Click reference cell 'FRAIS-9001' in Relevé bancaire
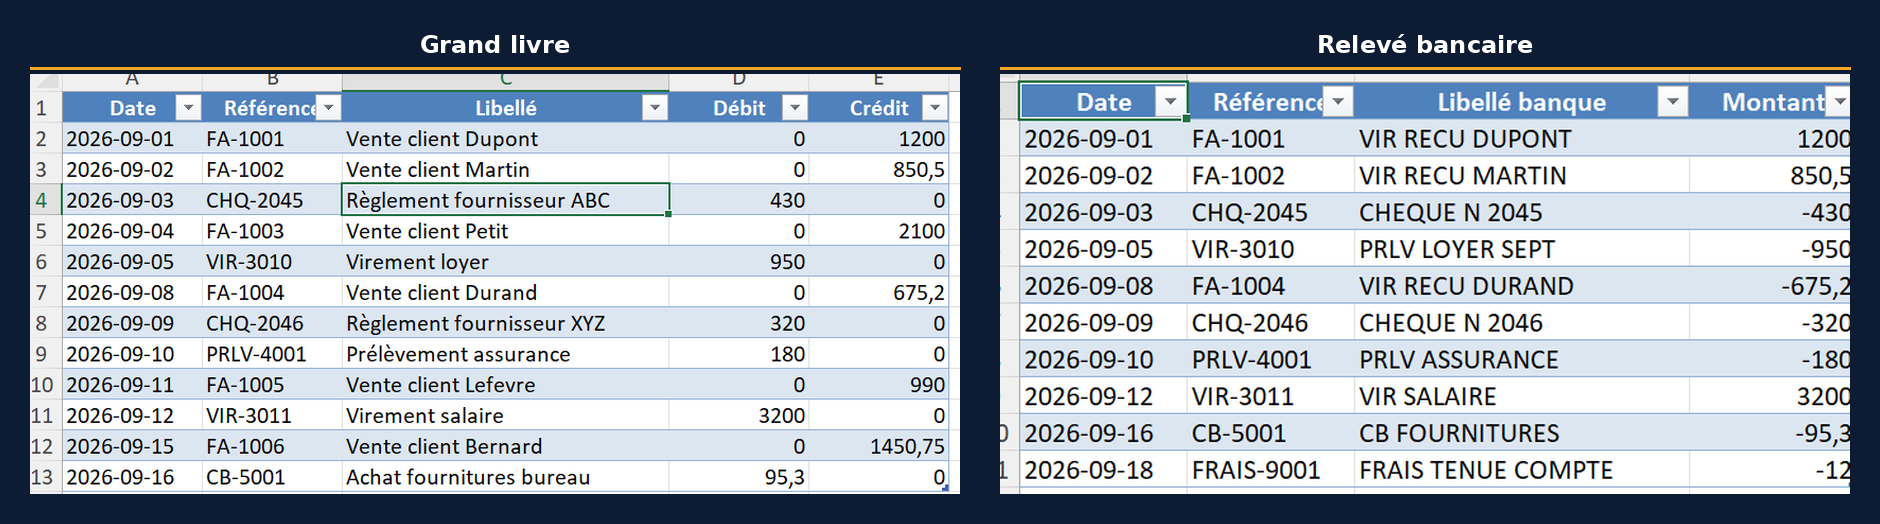The height and width of the screenshot is (524, 1880). click(1271, 470)
